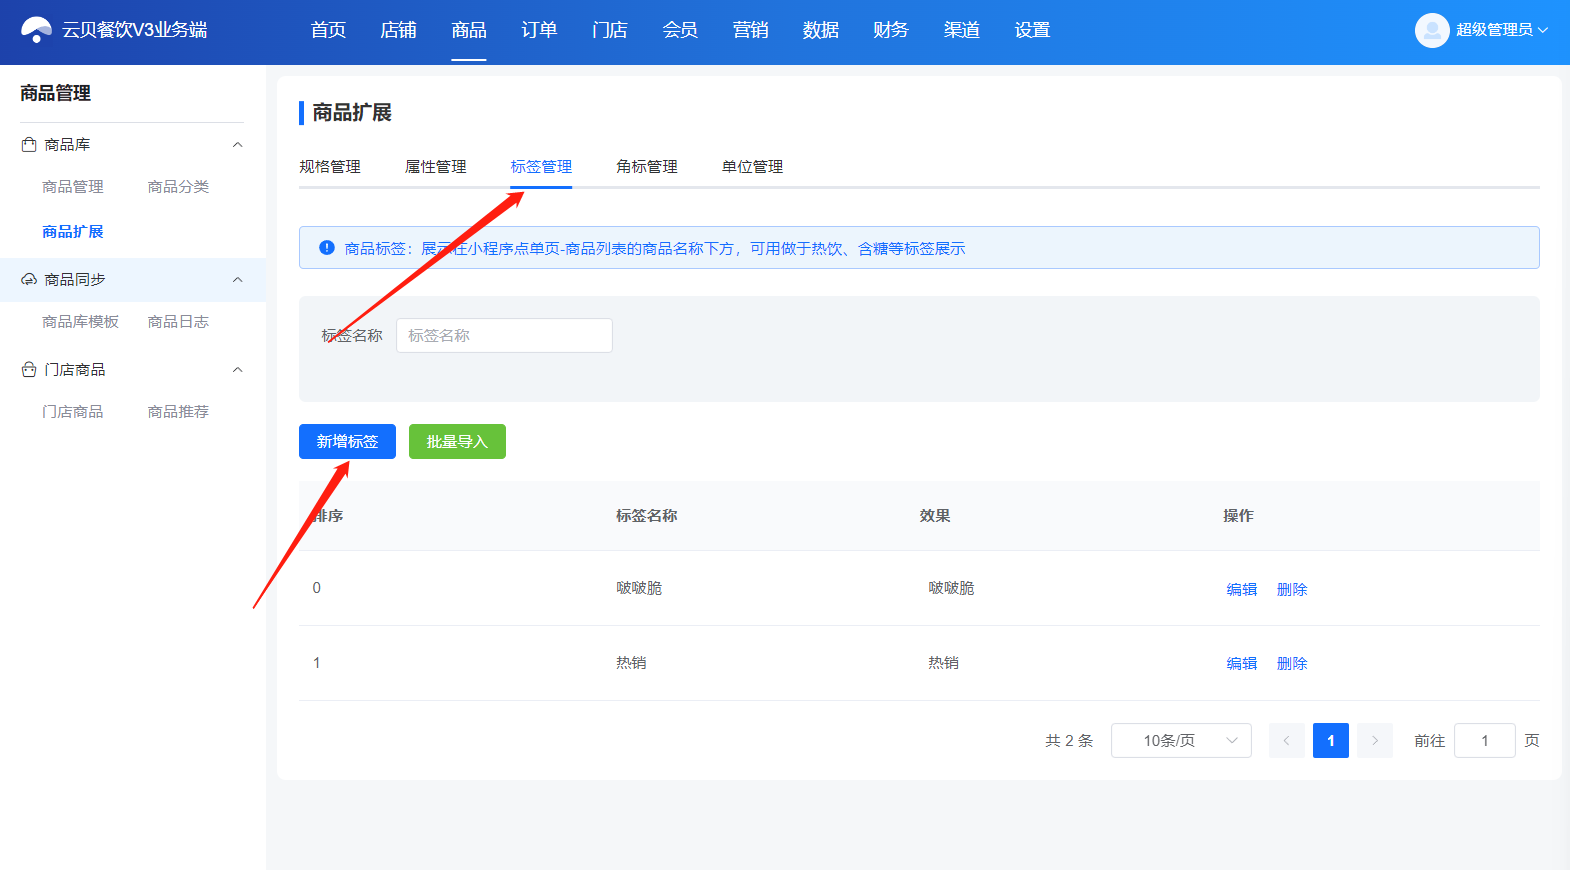Collapse the 商品同步 sidebar section
The image size is (1570, 870).
coord(238,280)
